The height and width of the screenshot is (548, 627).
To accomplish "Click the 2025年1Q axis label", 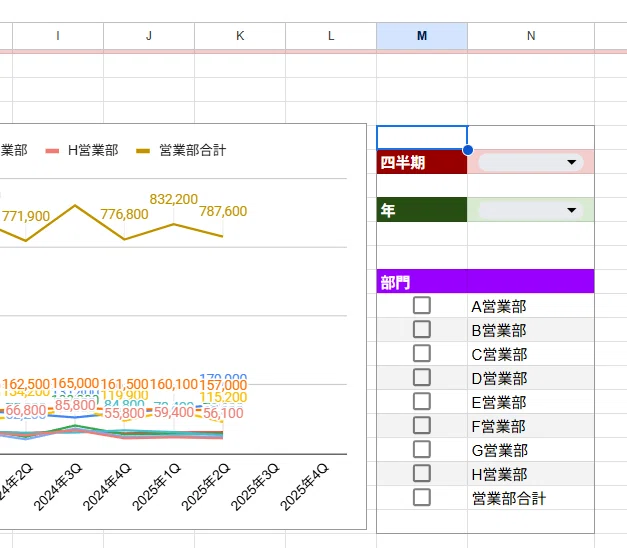I will point(157,487).
